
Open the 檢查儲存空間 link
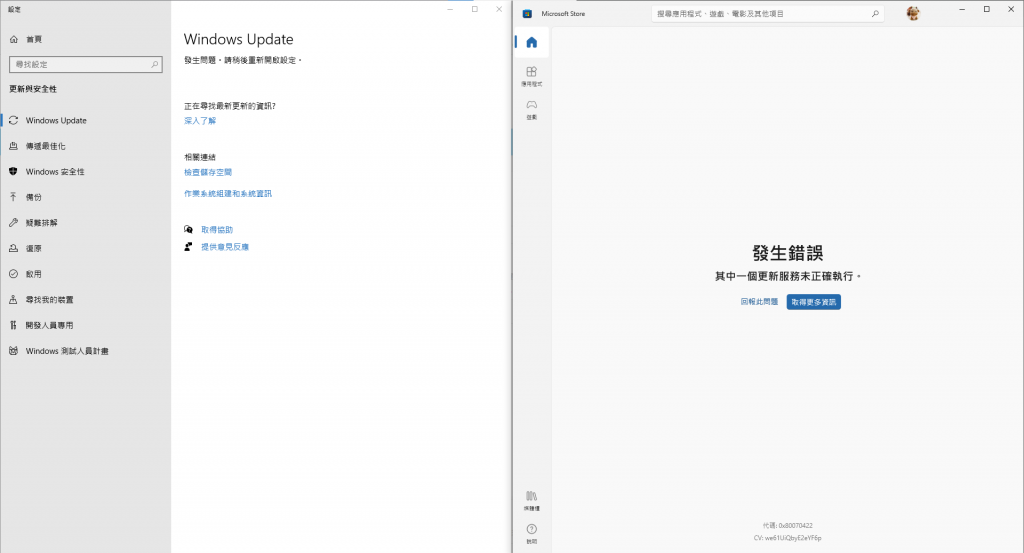pyautogui.click(x=208, y=172)
